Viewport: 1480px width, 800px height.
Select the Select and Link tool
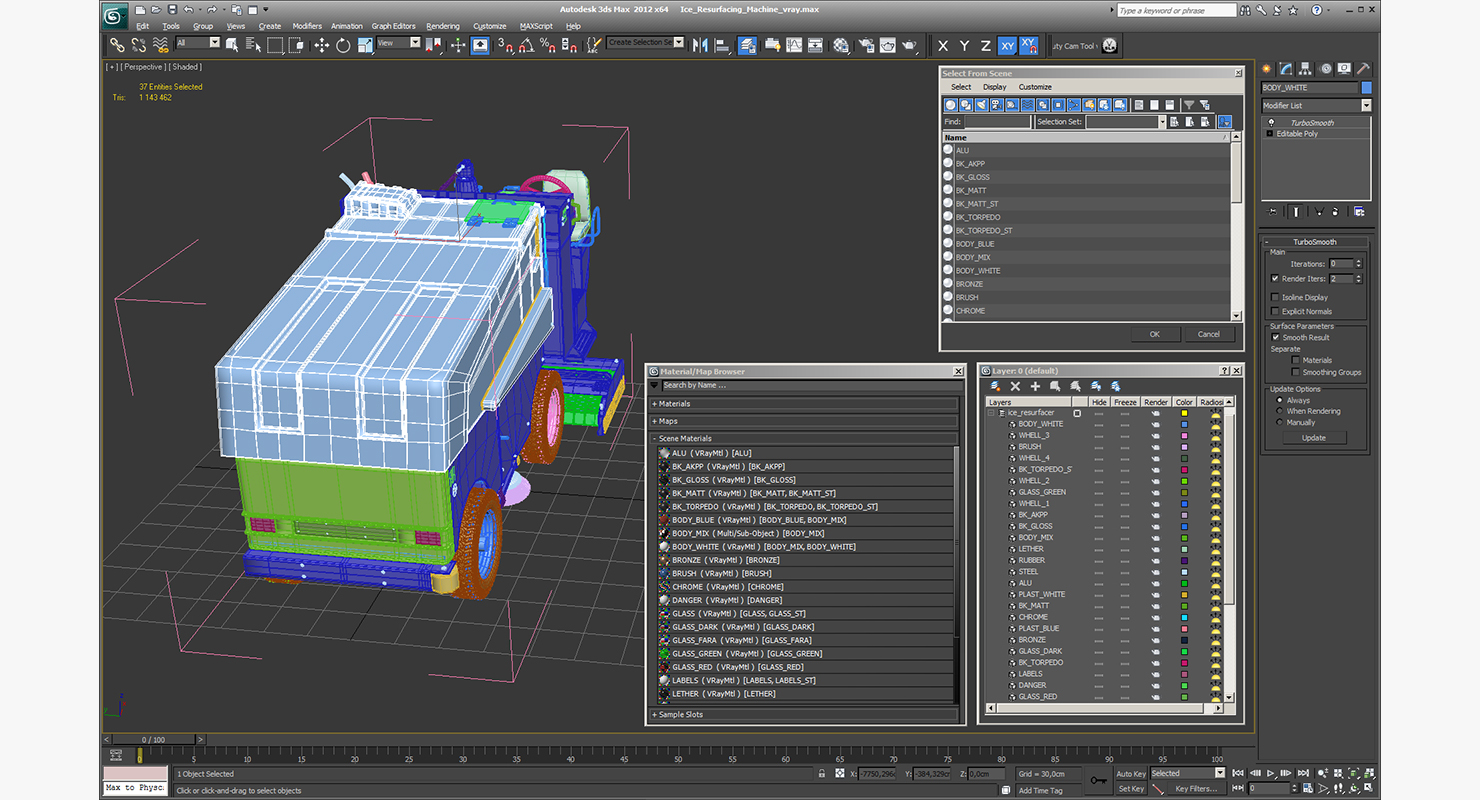(x=117, y=45)
